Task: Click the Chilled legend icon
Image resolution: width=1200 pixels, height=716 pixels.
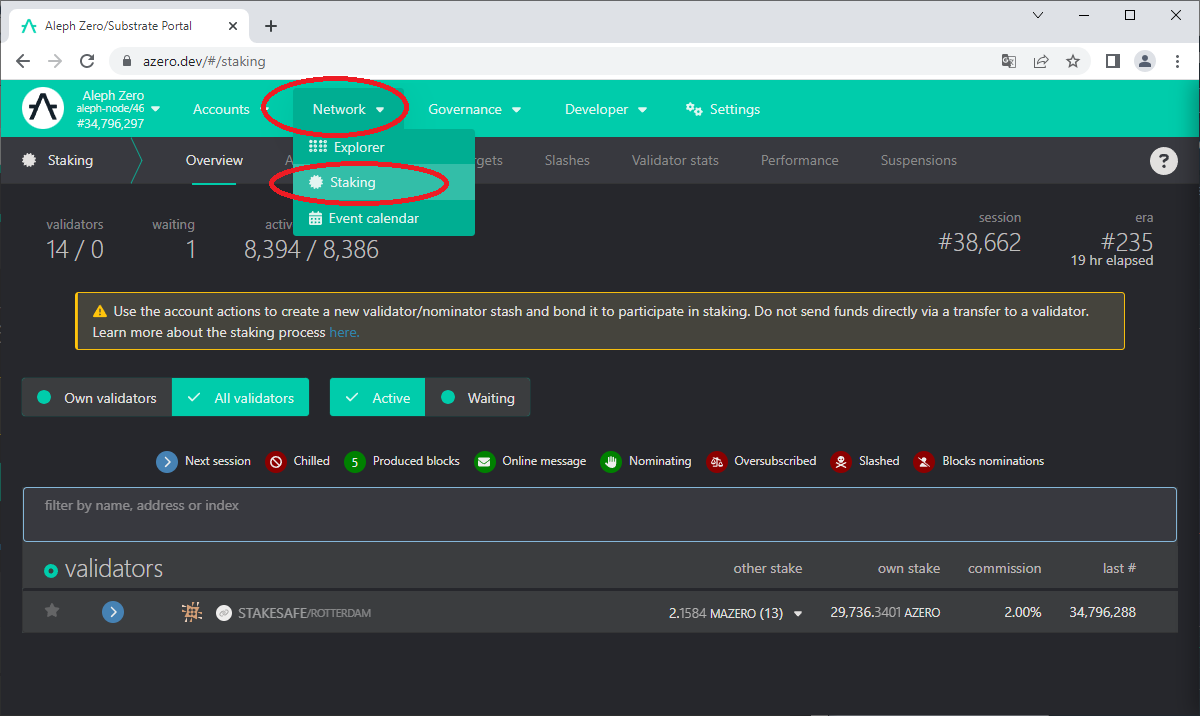Action: click(276, 462)
